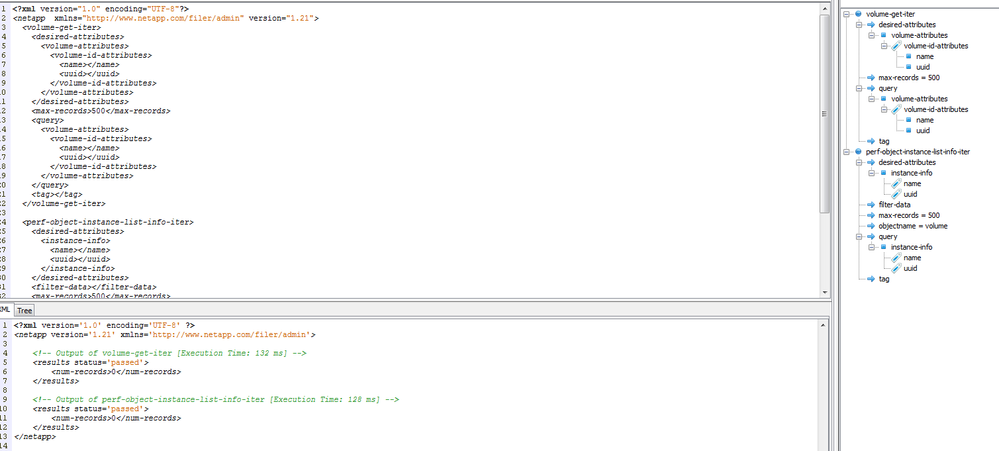Collapse the query node under volume-get-iter
This screenshot has height=451, width=999.
pos(859,88)
